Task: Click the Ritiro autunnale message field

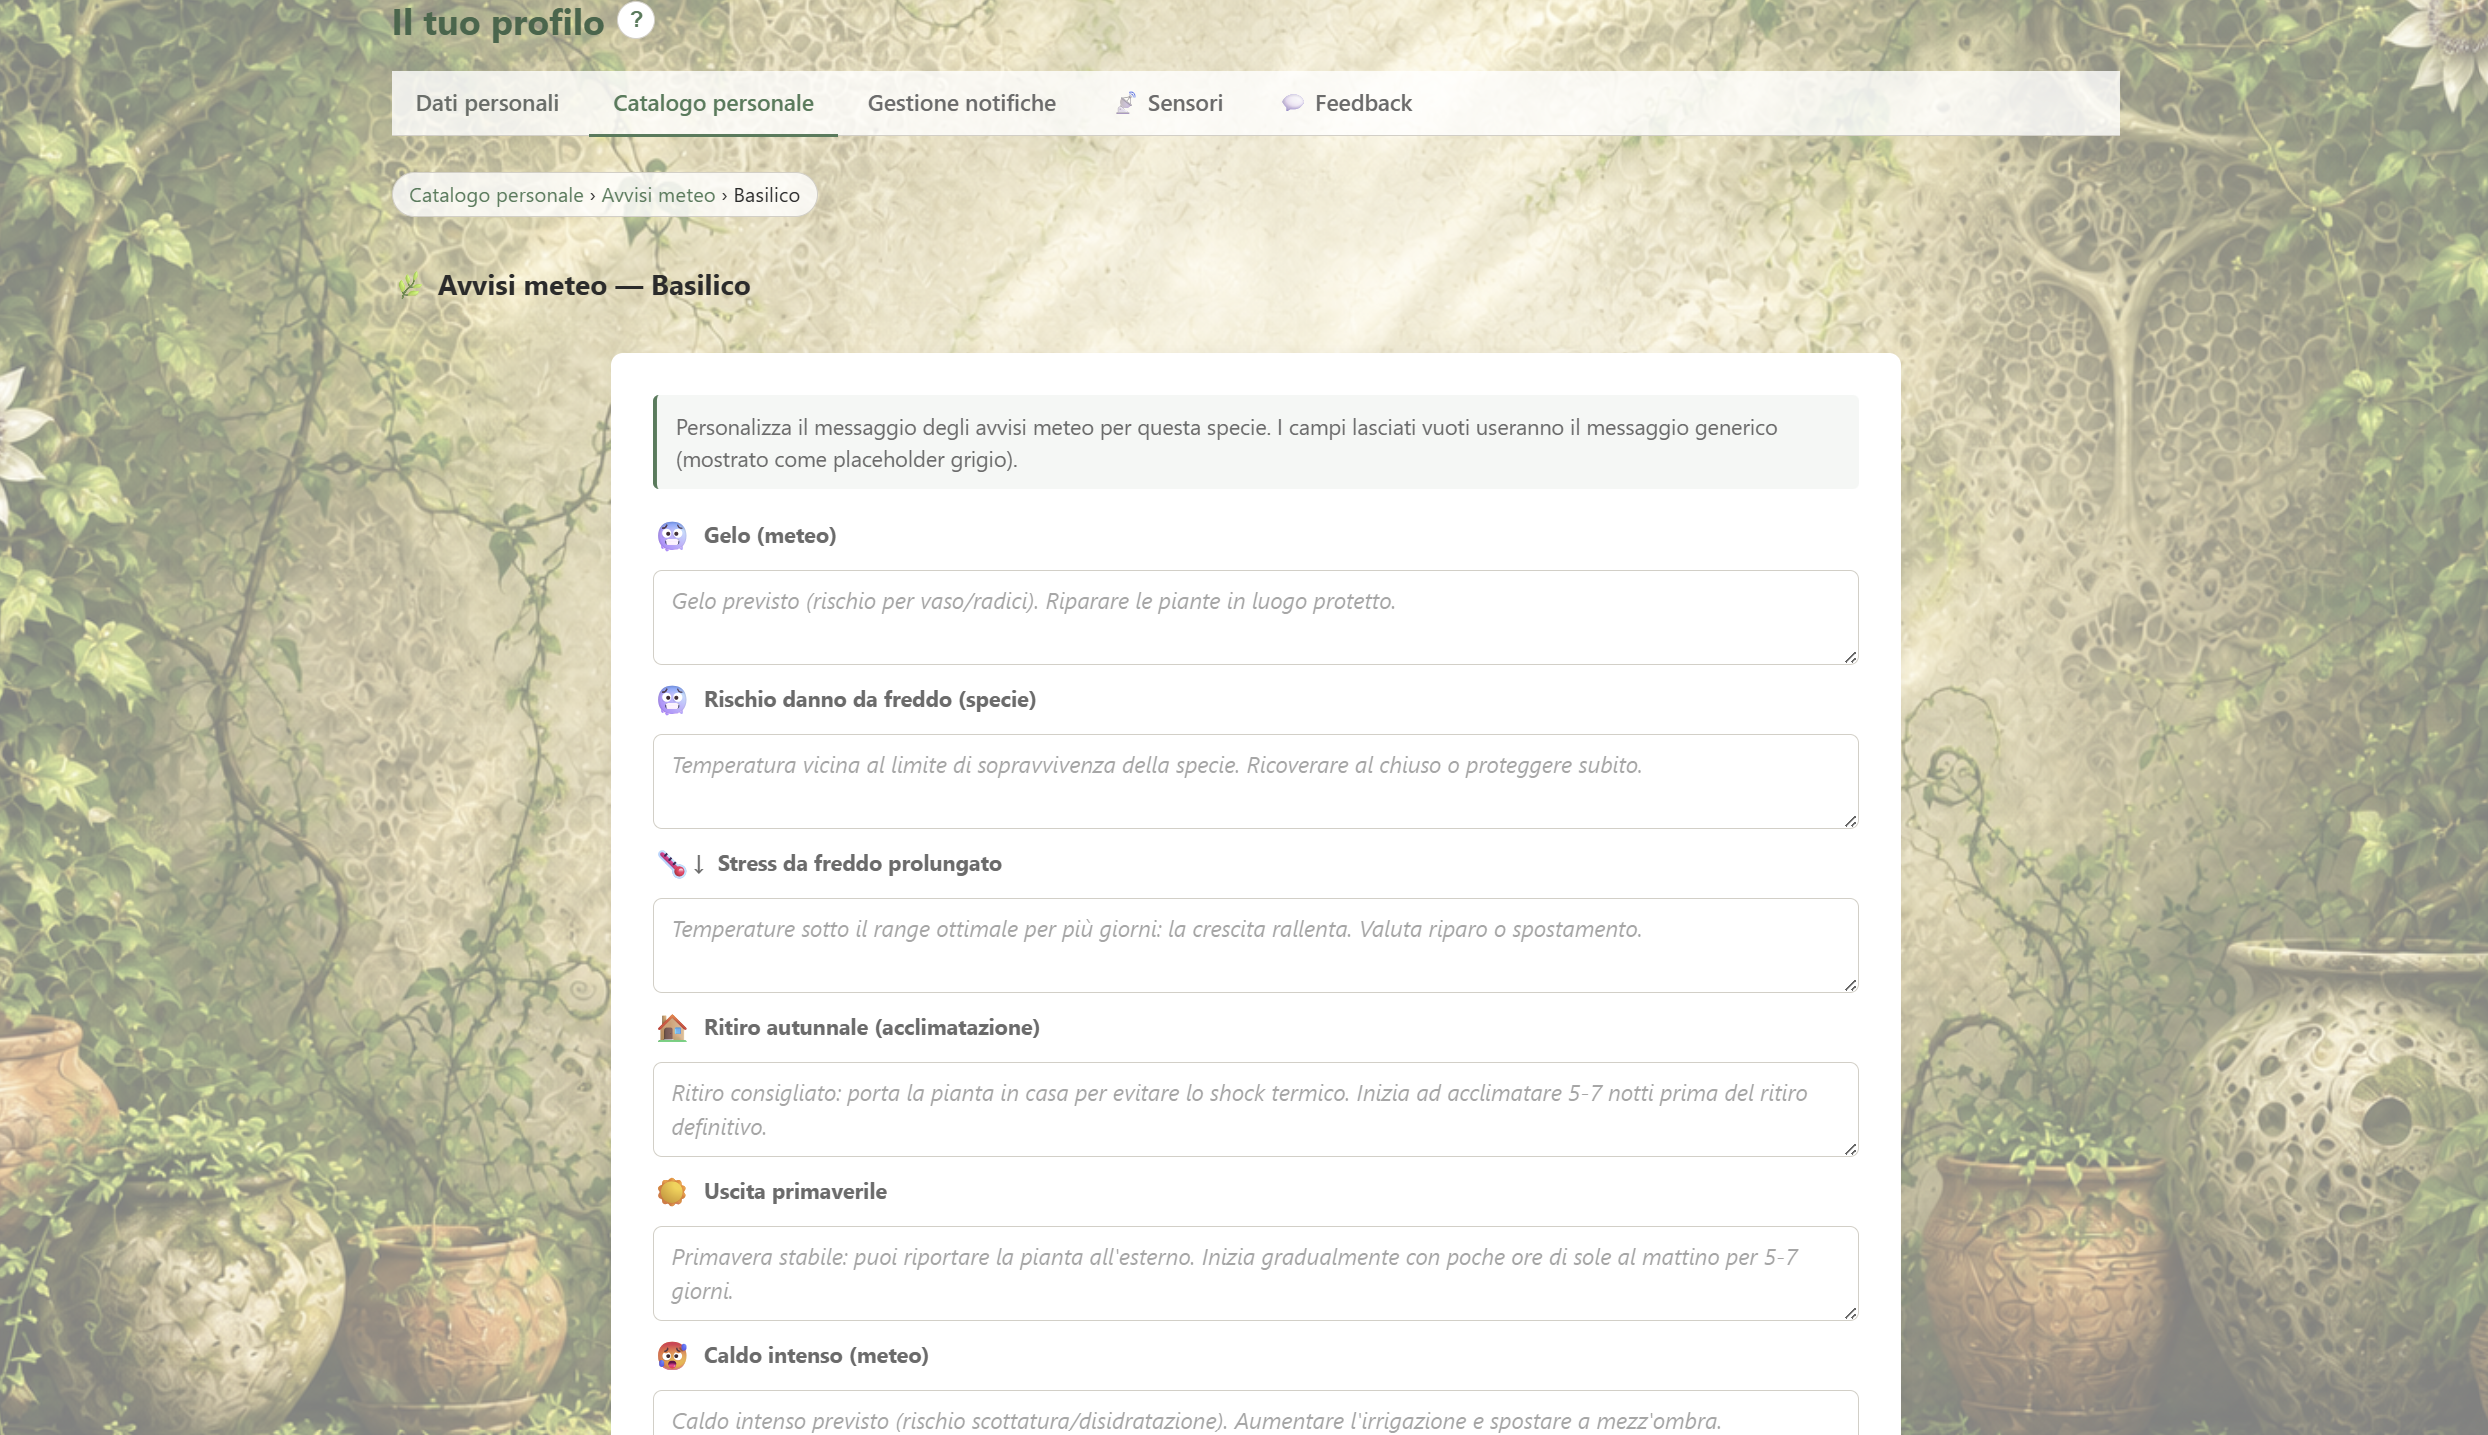Action: pos(1255,1109)
